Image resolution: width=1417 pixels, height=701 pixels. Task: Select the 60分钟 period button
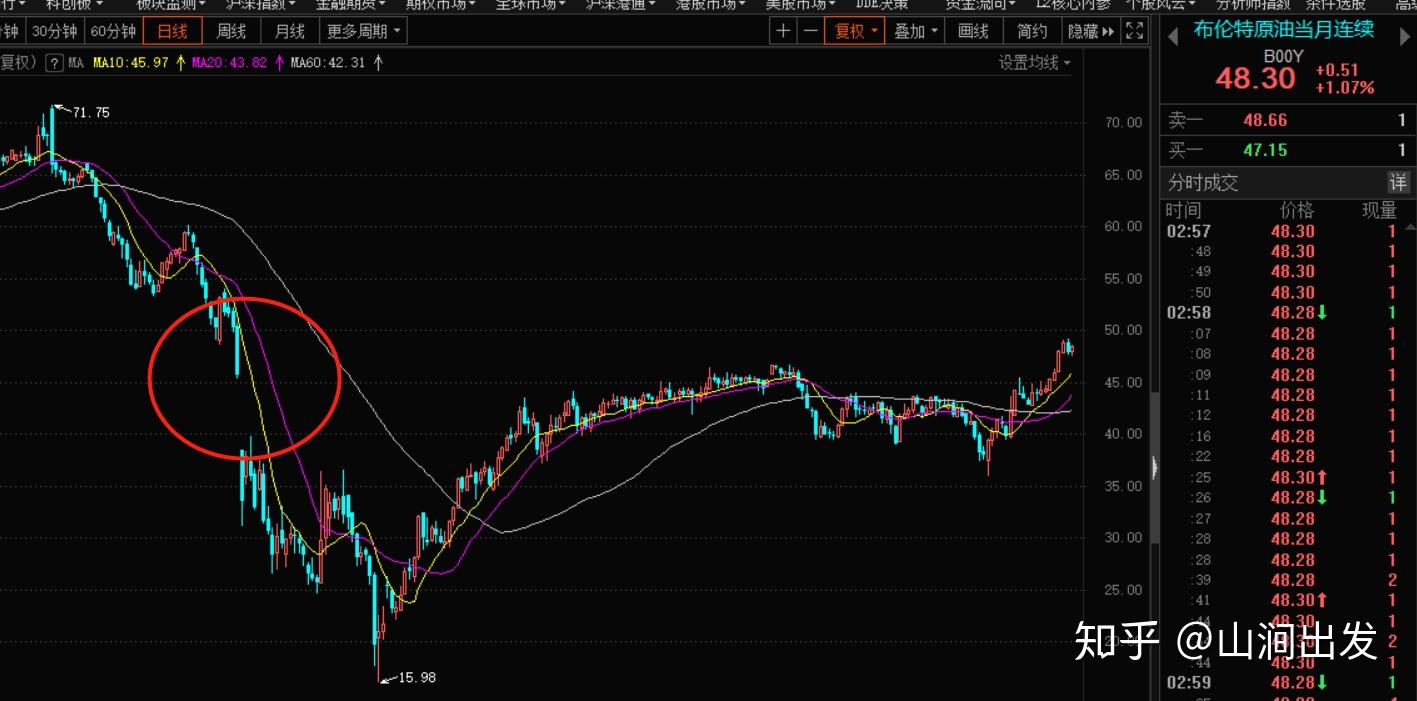pos(113,31)
